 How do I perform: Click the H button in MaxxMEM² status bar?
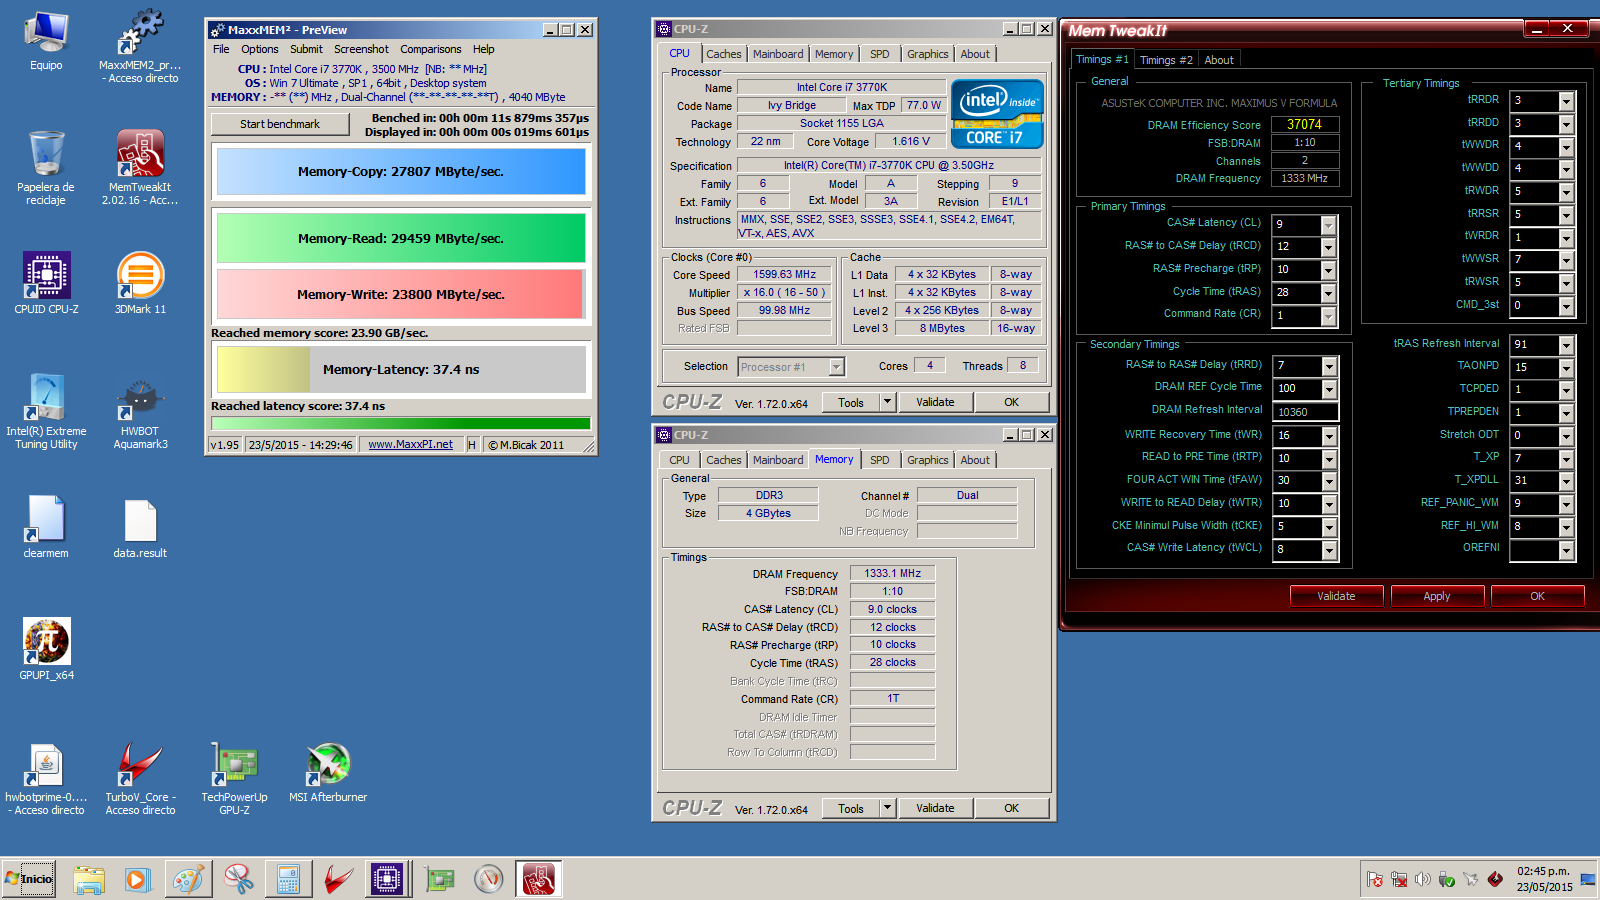point(472,445)
